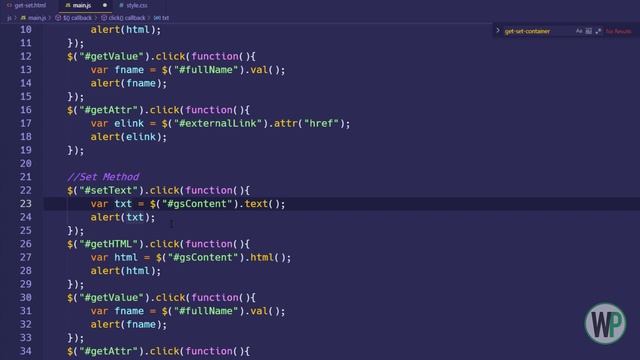The image size is (640, 360).
Task: Click line number 23 in the gutter
Action: click(x=26, y=204)
